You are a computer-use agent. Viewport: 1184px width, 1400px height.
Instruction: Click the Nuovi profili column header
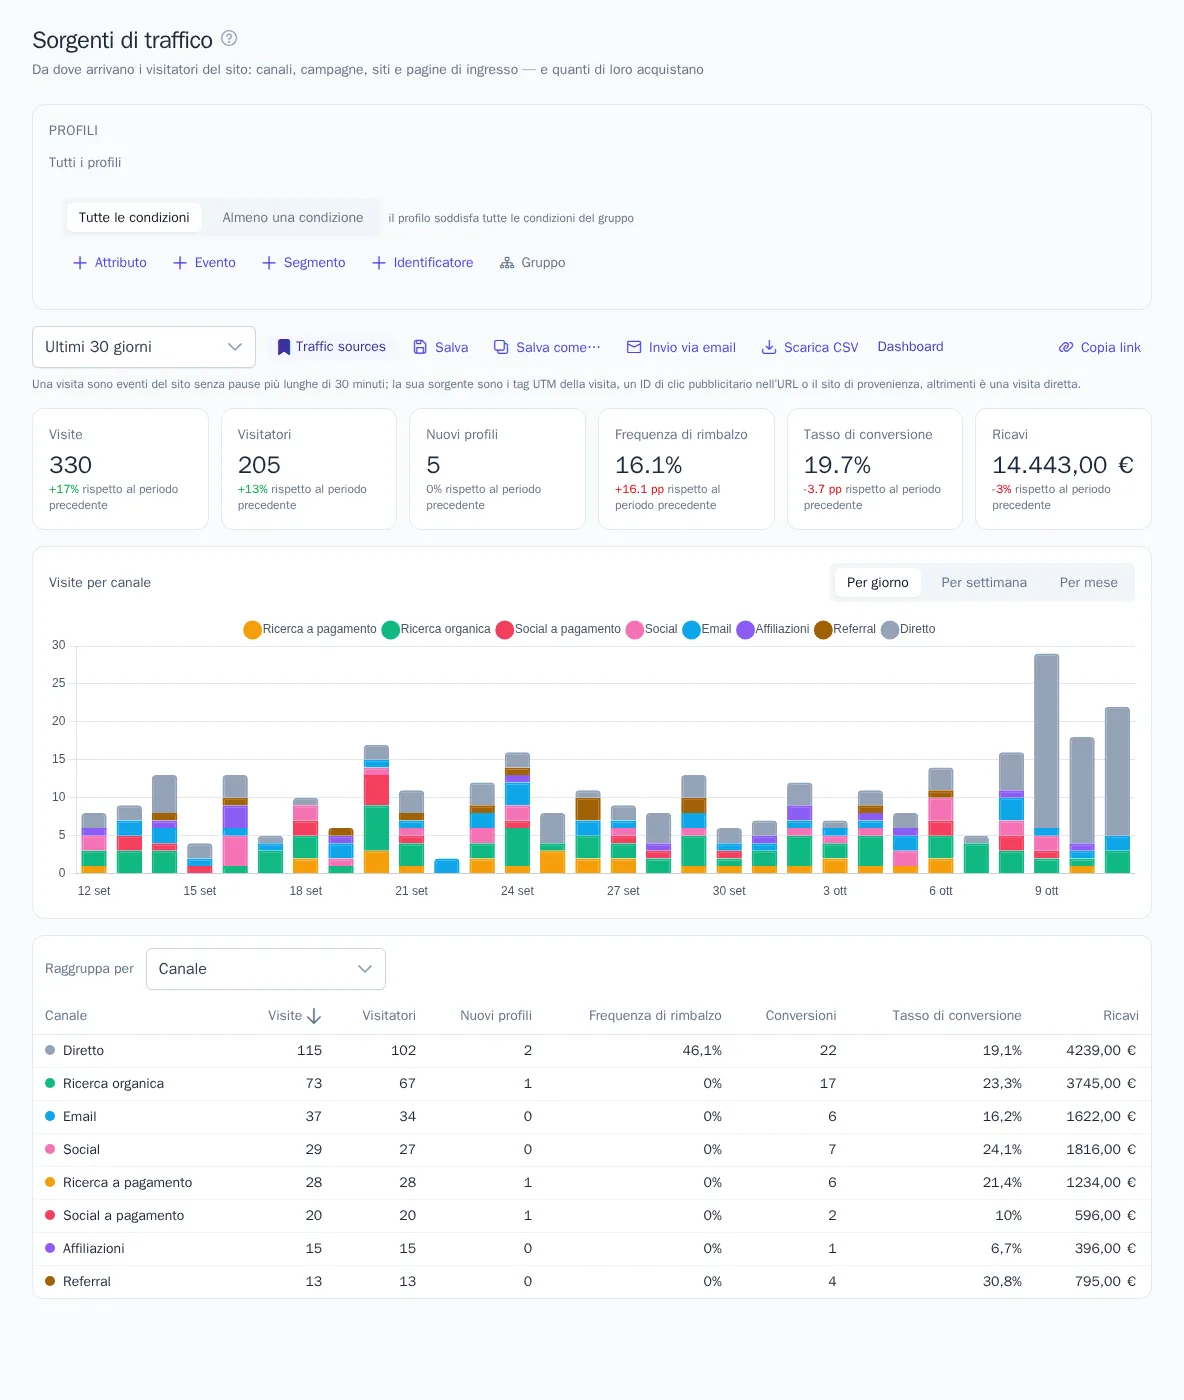(x=496, y=1015)
